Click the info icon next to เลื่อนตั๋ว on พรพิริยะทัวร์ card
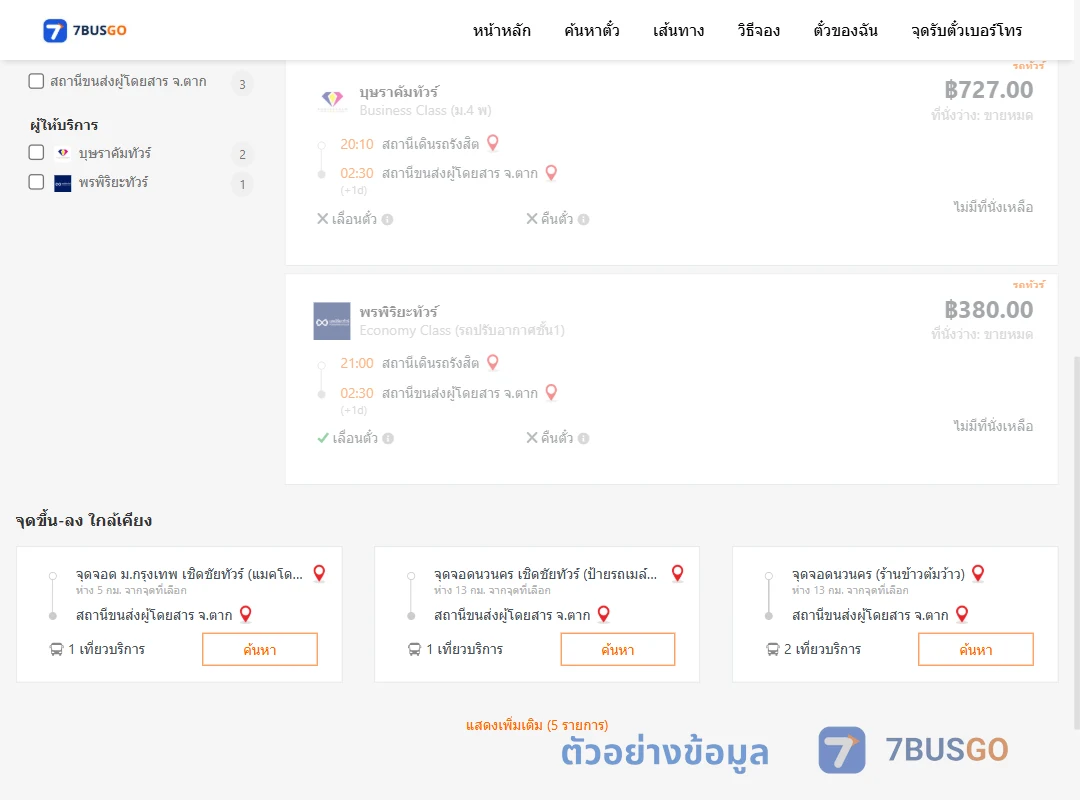 point(388,438)
